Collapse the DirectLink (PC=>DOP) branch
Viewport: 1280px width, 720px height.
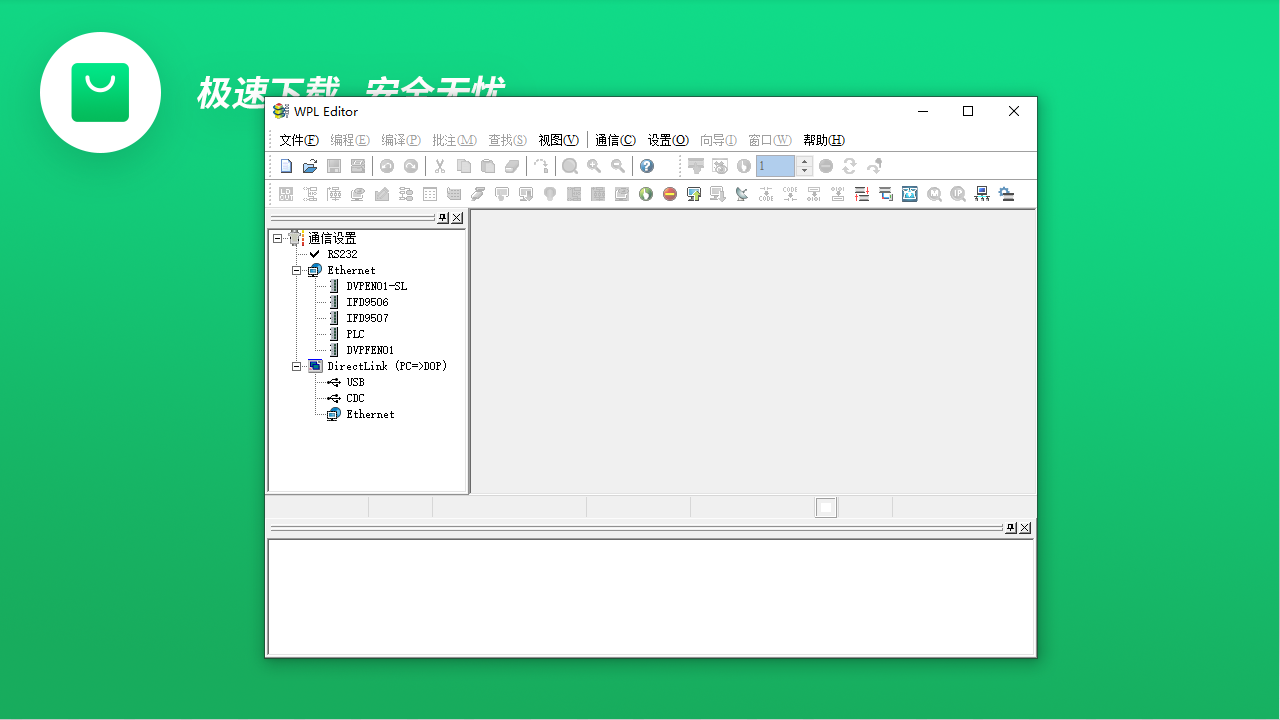(x=297, y=365)
